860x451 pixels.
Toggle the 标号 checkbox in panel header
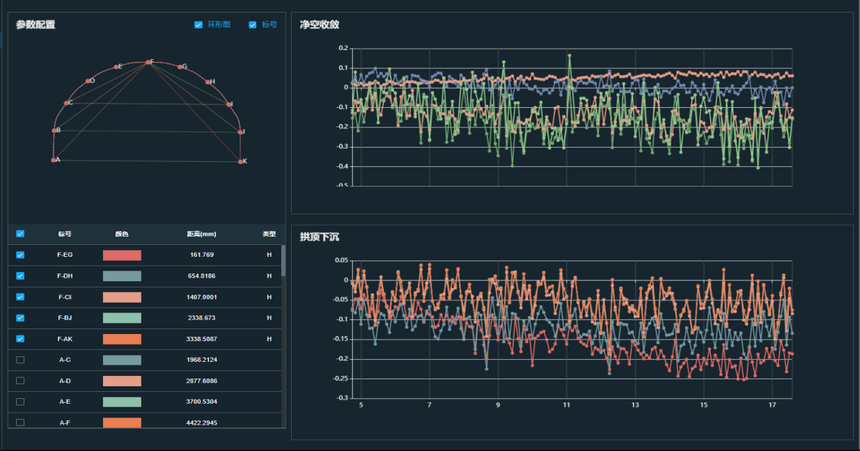(252, 25)
